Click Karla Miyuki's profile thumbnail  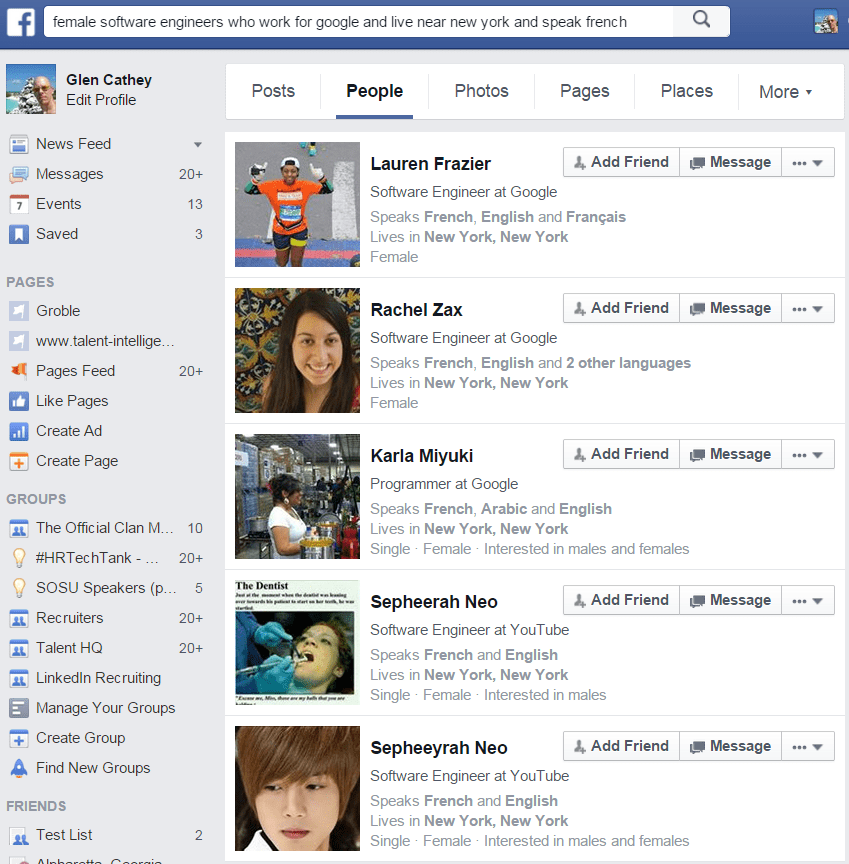[x=297, y=496]
